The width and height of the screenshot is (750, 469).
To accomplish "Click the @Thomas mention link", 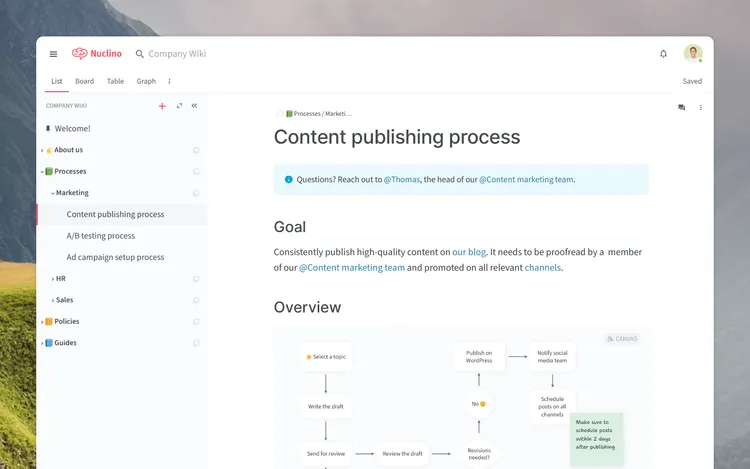I will coord(402,179).
